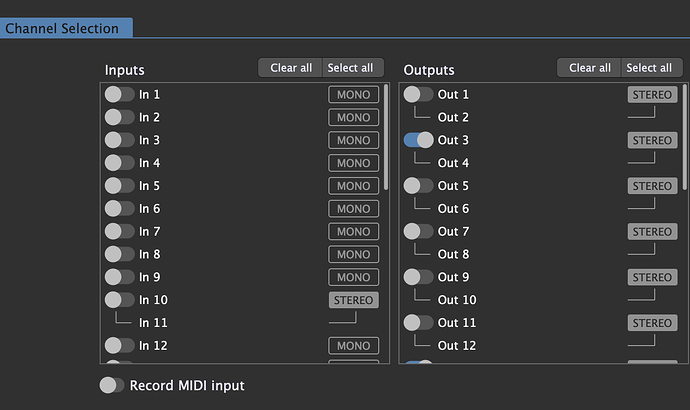Click the Outputs list scrollbar
This screenshot has width=690, height=410.
click(685, 135)
